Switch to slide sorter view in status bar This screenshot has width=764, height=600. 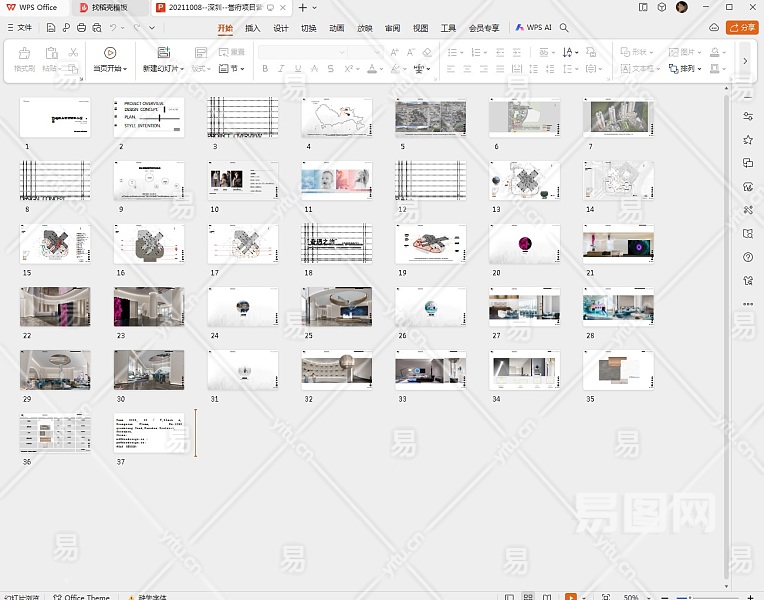528,597
